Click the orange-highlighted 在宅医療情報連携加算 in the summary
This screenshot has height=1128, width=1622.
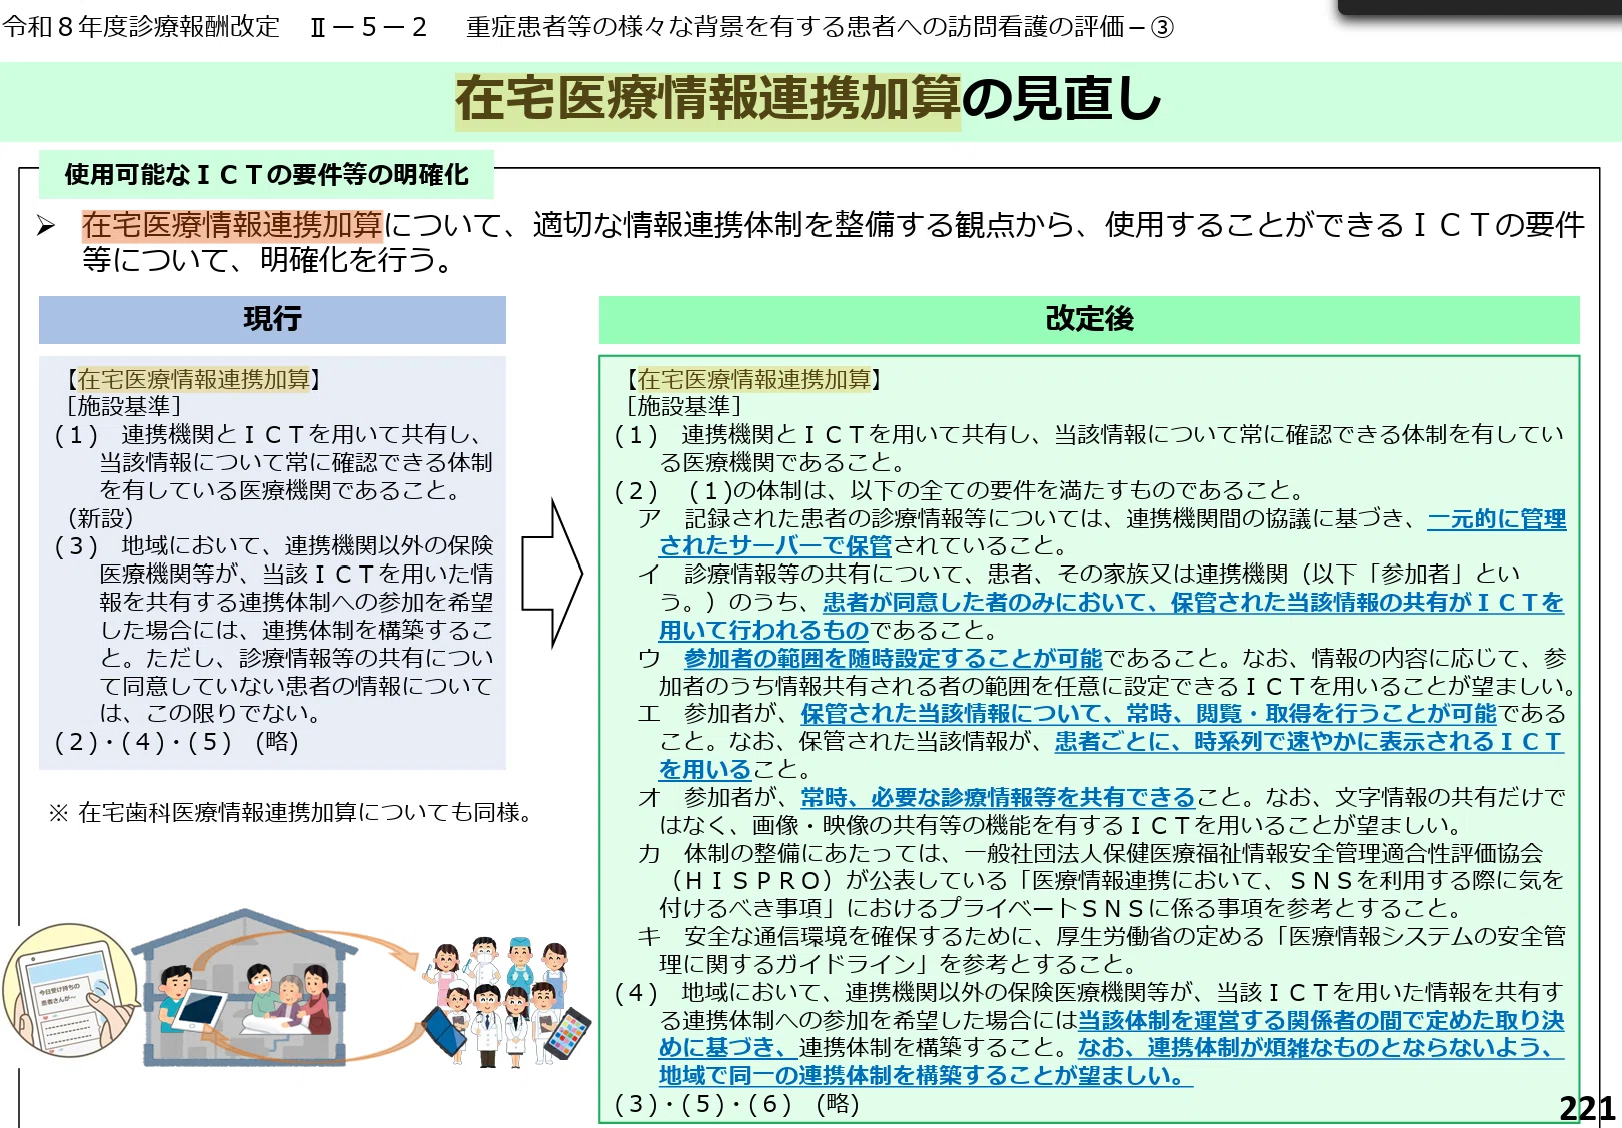(232, 225)
